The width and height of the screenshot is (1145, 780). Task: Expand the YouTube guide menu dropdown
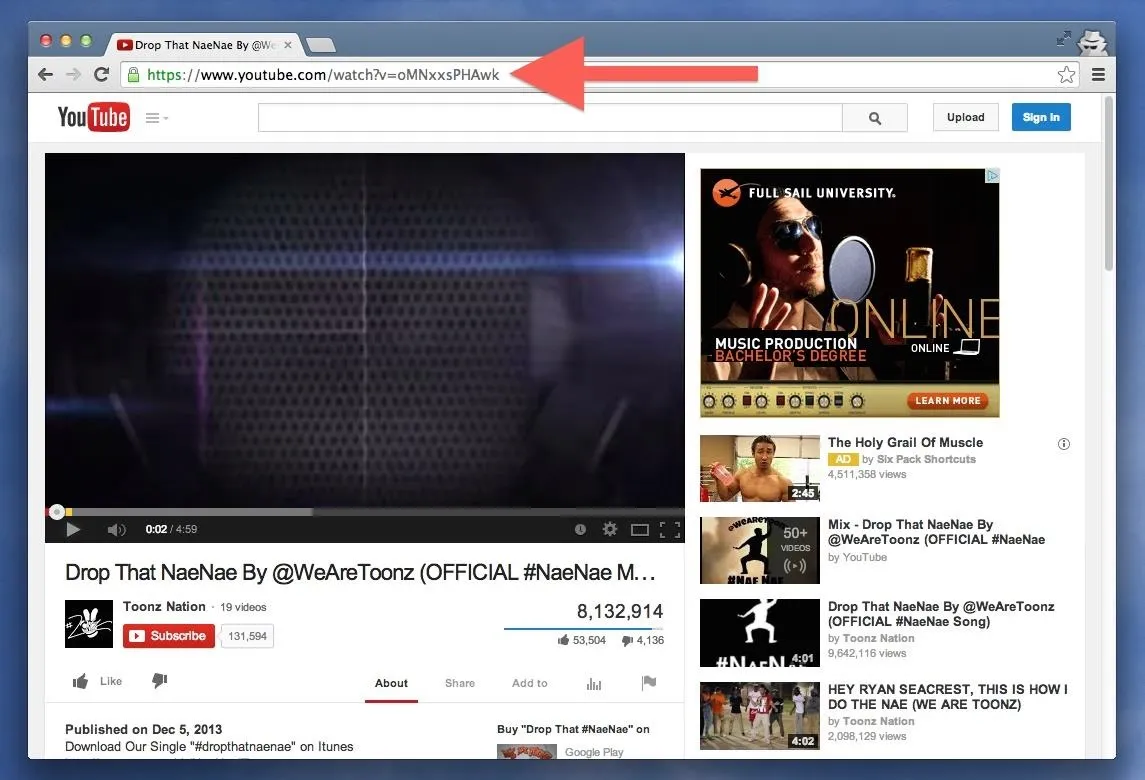(x=157, y=118)
